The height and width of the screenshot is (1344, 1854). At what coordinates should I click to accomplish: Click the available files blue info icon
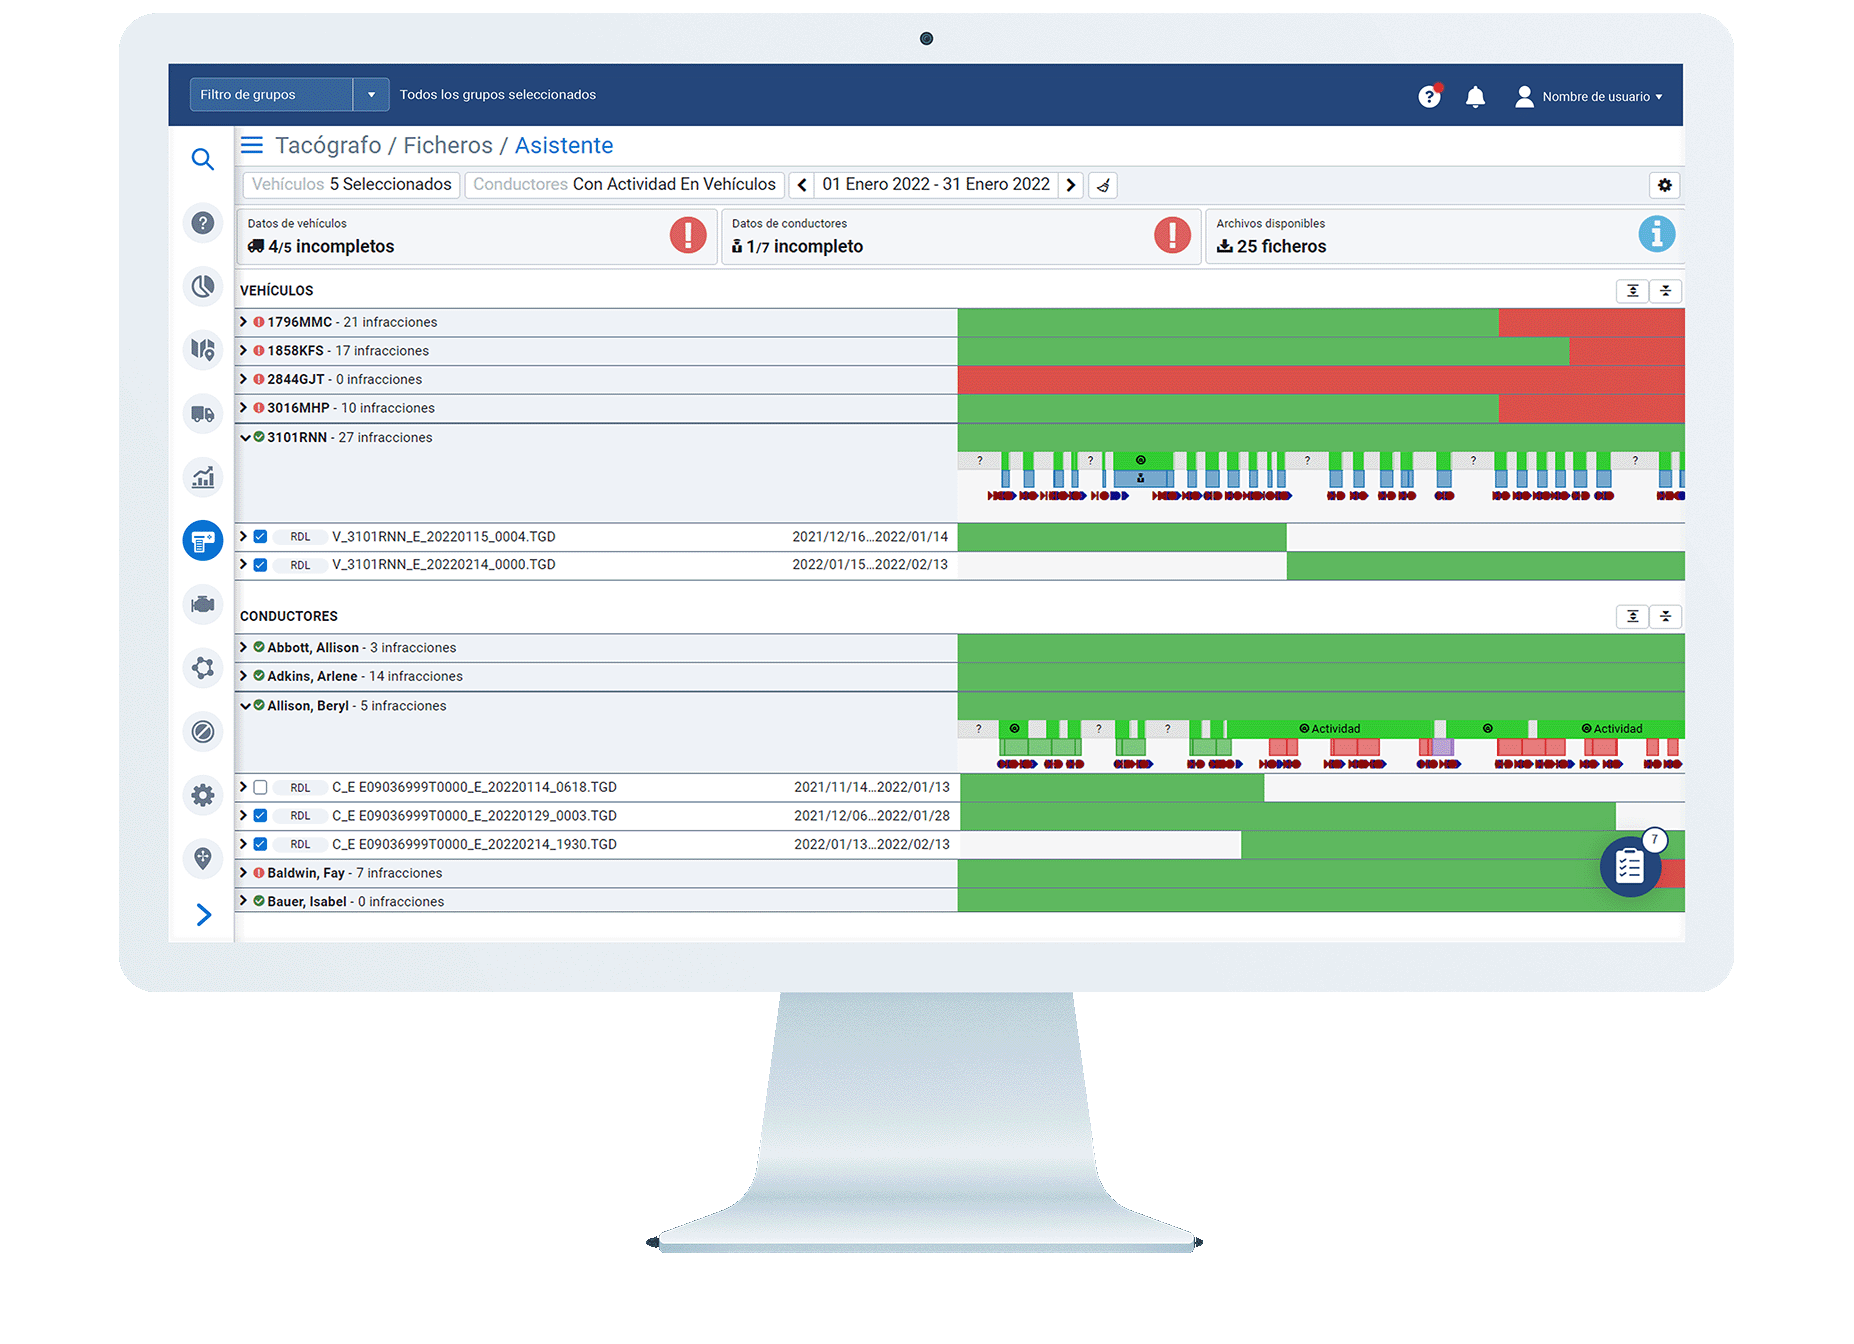[1657, 234]
